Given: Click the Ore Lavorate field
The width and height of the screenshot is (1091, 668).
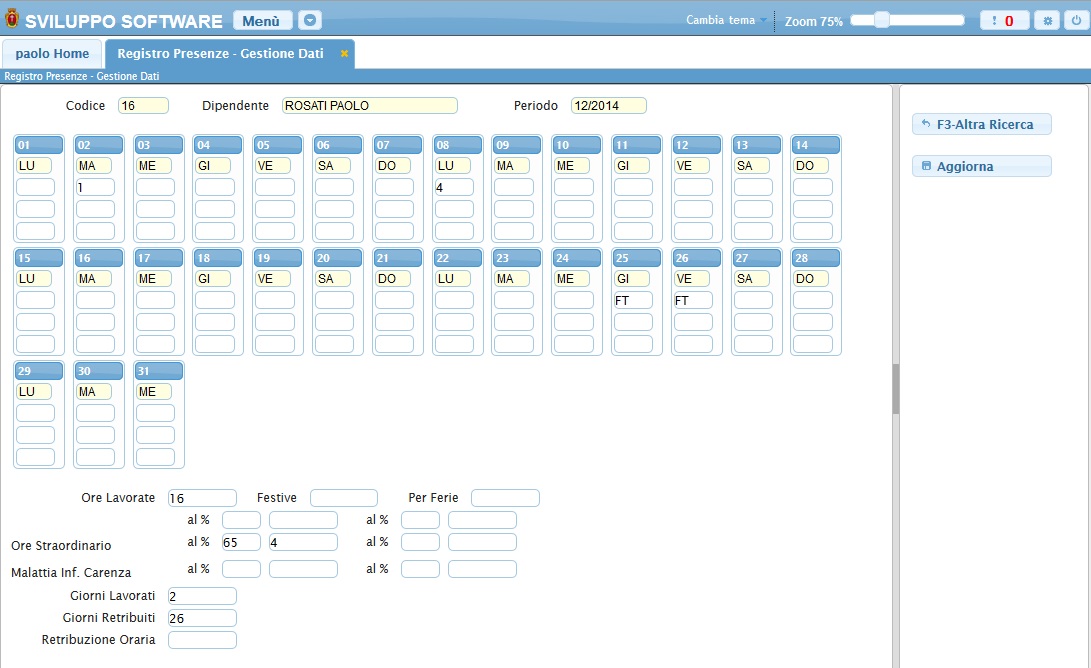Looking at the screenshot, I should [x=202, y=498].
